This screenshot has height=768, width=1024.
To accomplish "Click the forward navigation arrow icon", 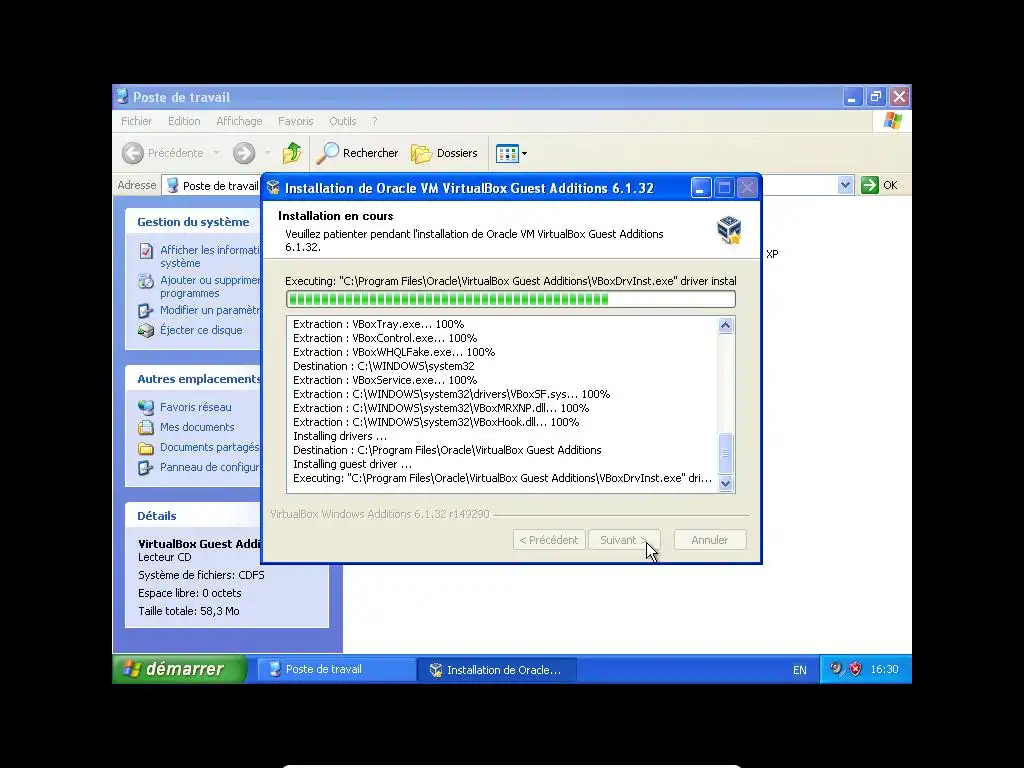I will [244, 153].
